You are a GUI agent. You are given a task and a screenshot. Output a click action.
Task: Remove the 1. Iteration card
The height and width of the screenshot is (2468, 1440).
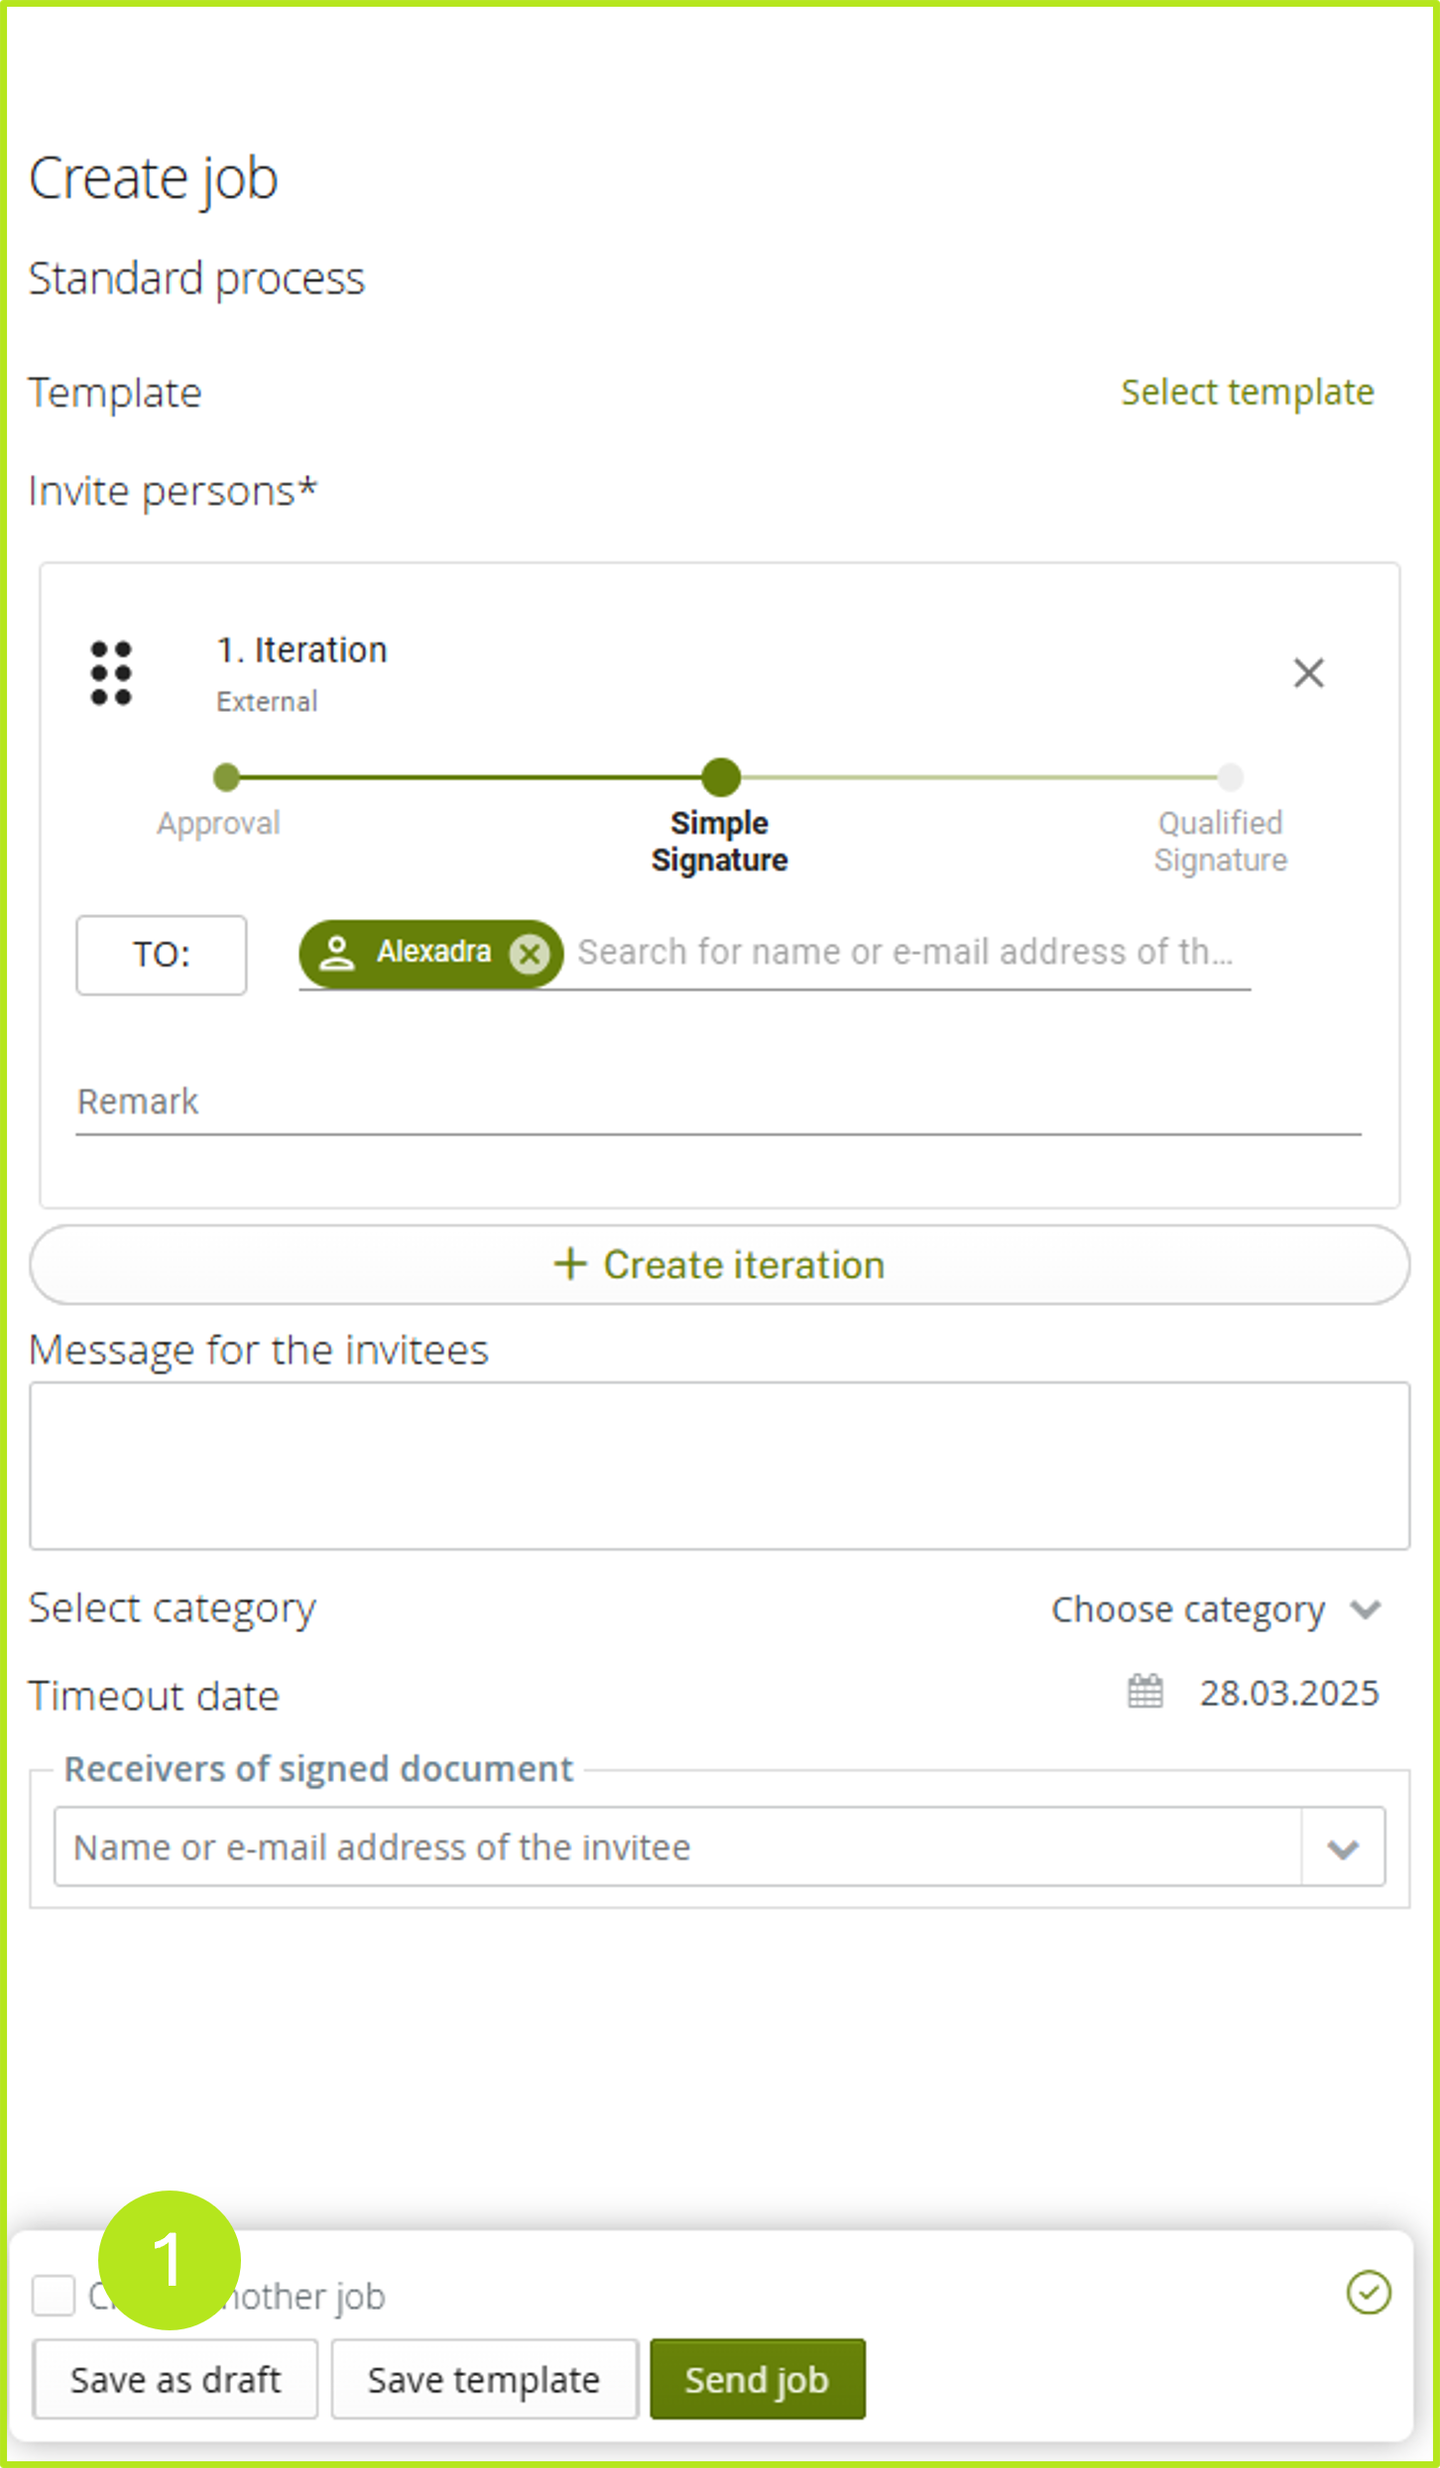tap(1308, 673)
